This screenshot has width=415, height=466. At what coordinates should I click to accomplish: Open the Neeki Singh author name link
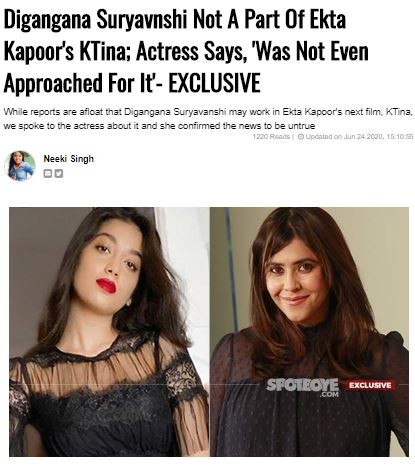coord(69,159)
